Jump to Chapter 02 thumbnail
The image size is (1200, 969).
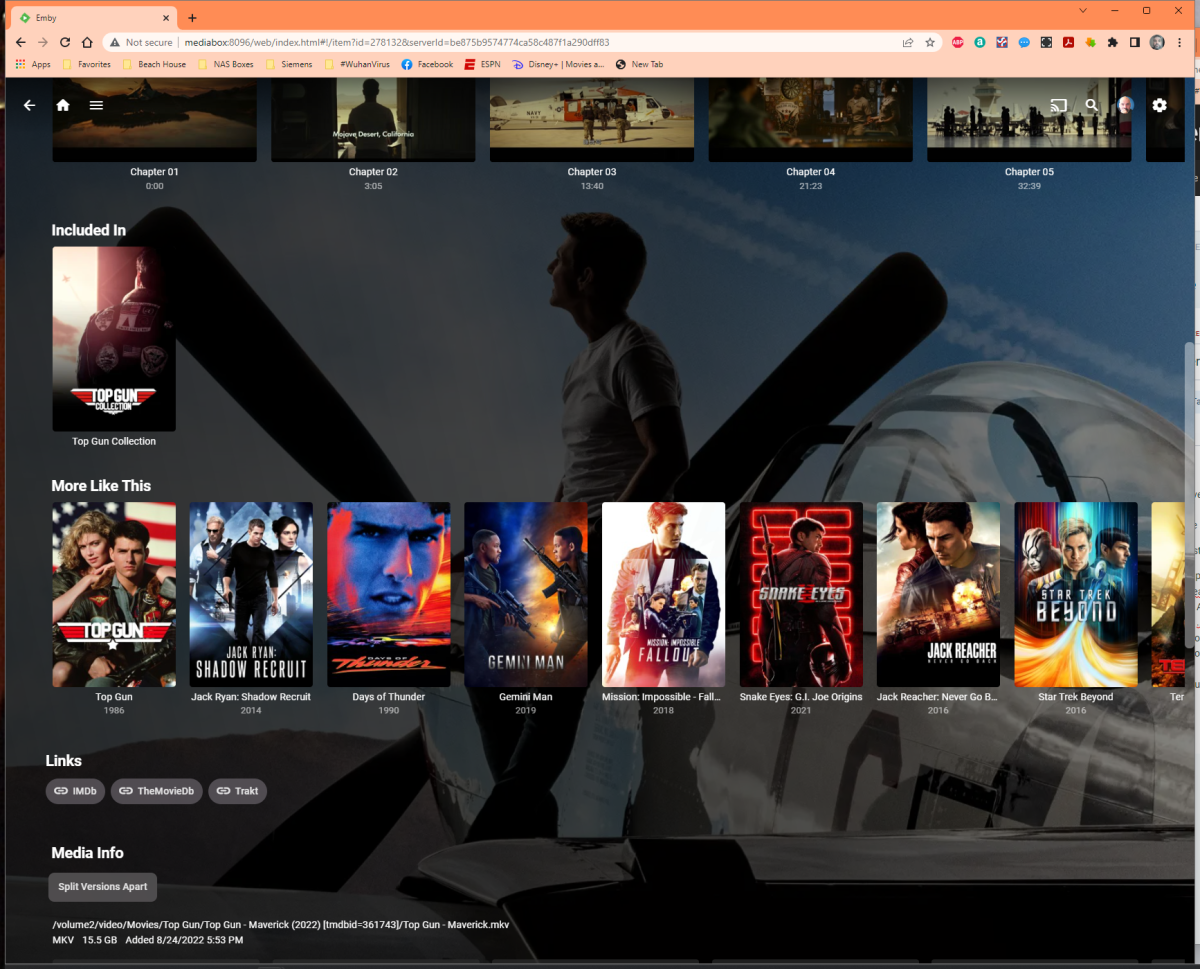click(x=373, y=120)
